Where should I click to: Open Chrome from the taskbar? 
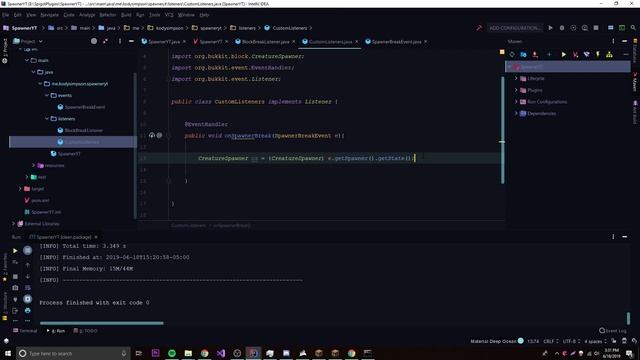[x=204, y=353]
